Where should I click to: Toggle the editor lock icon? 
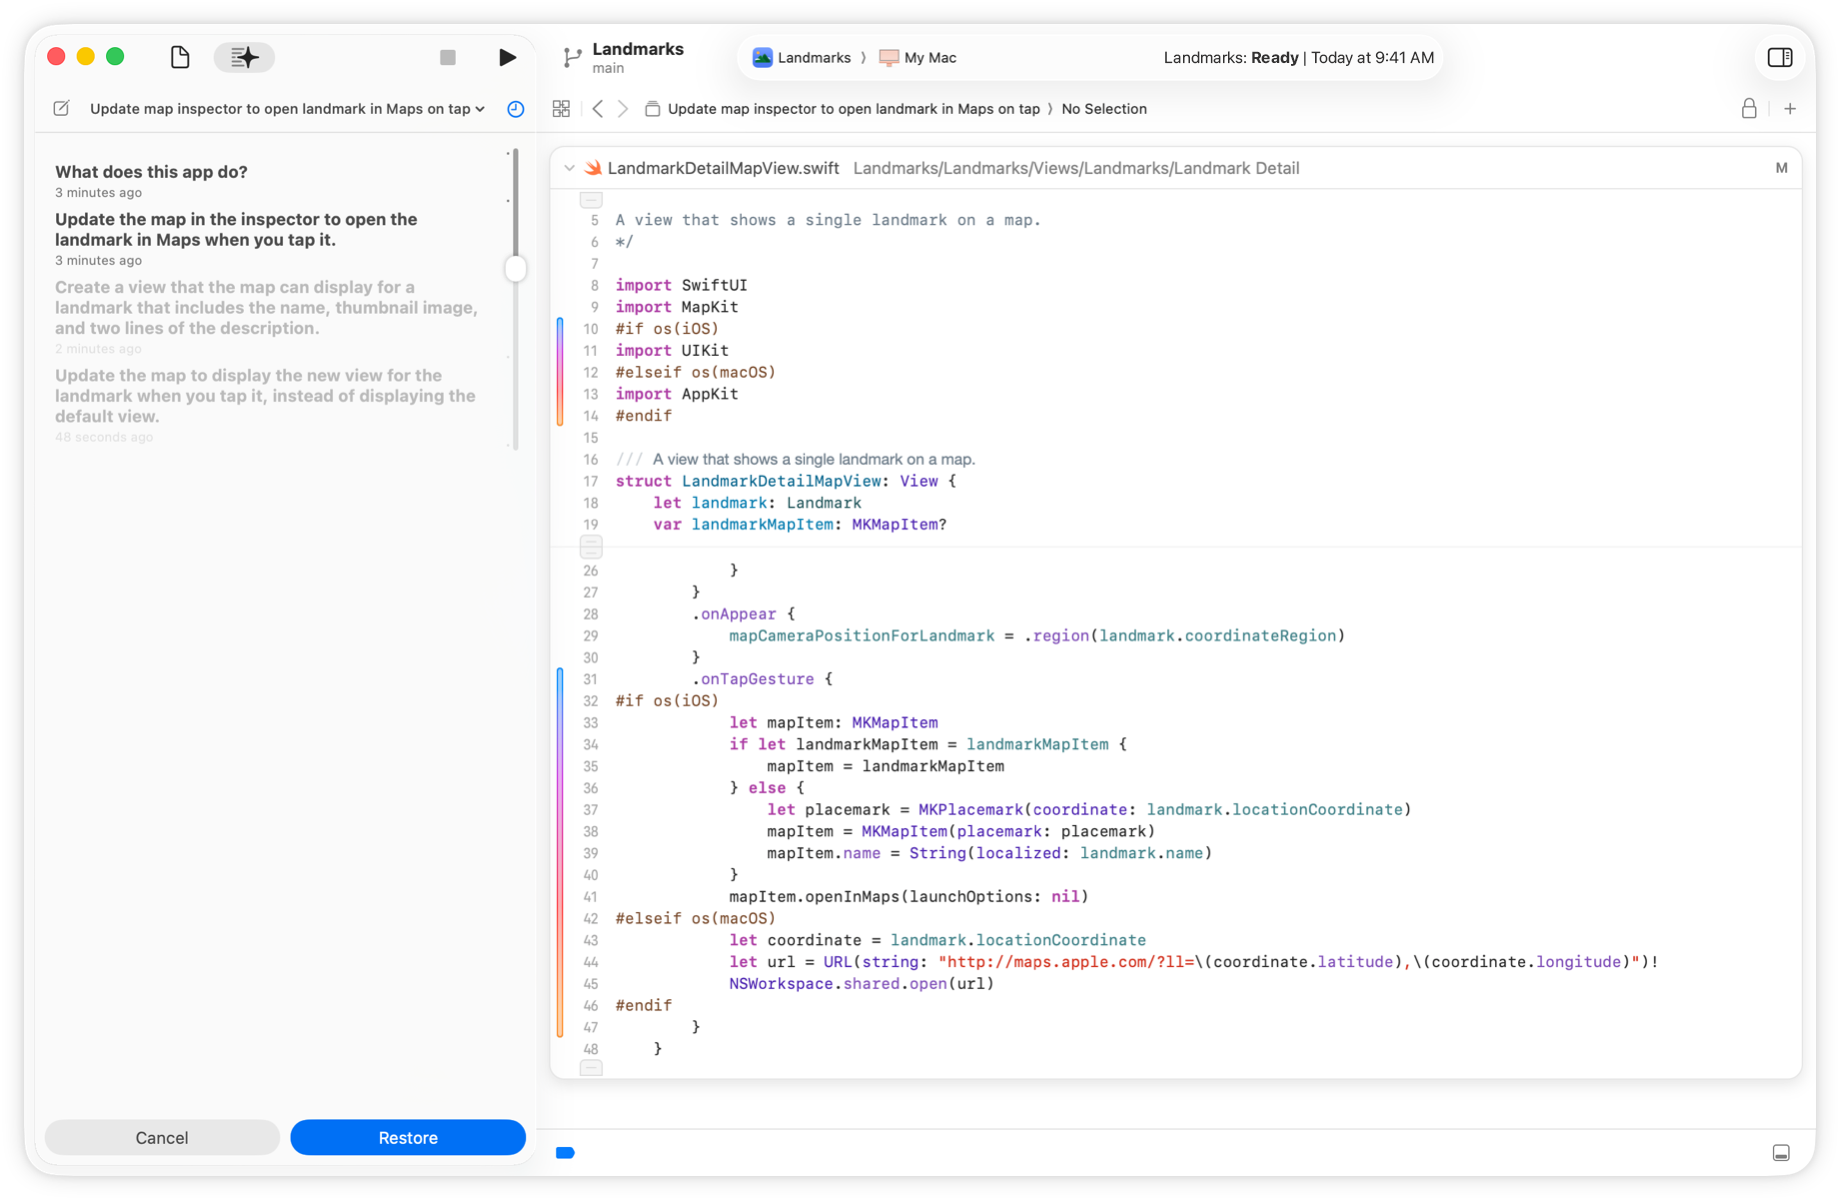click(1749, 108)
